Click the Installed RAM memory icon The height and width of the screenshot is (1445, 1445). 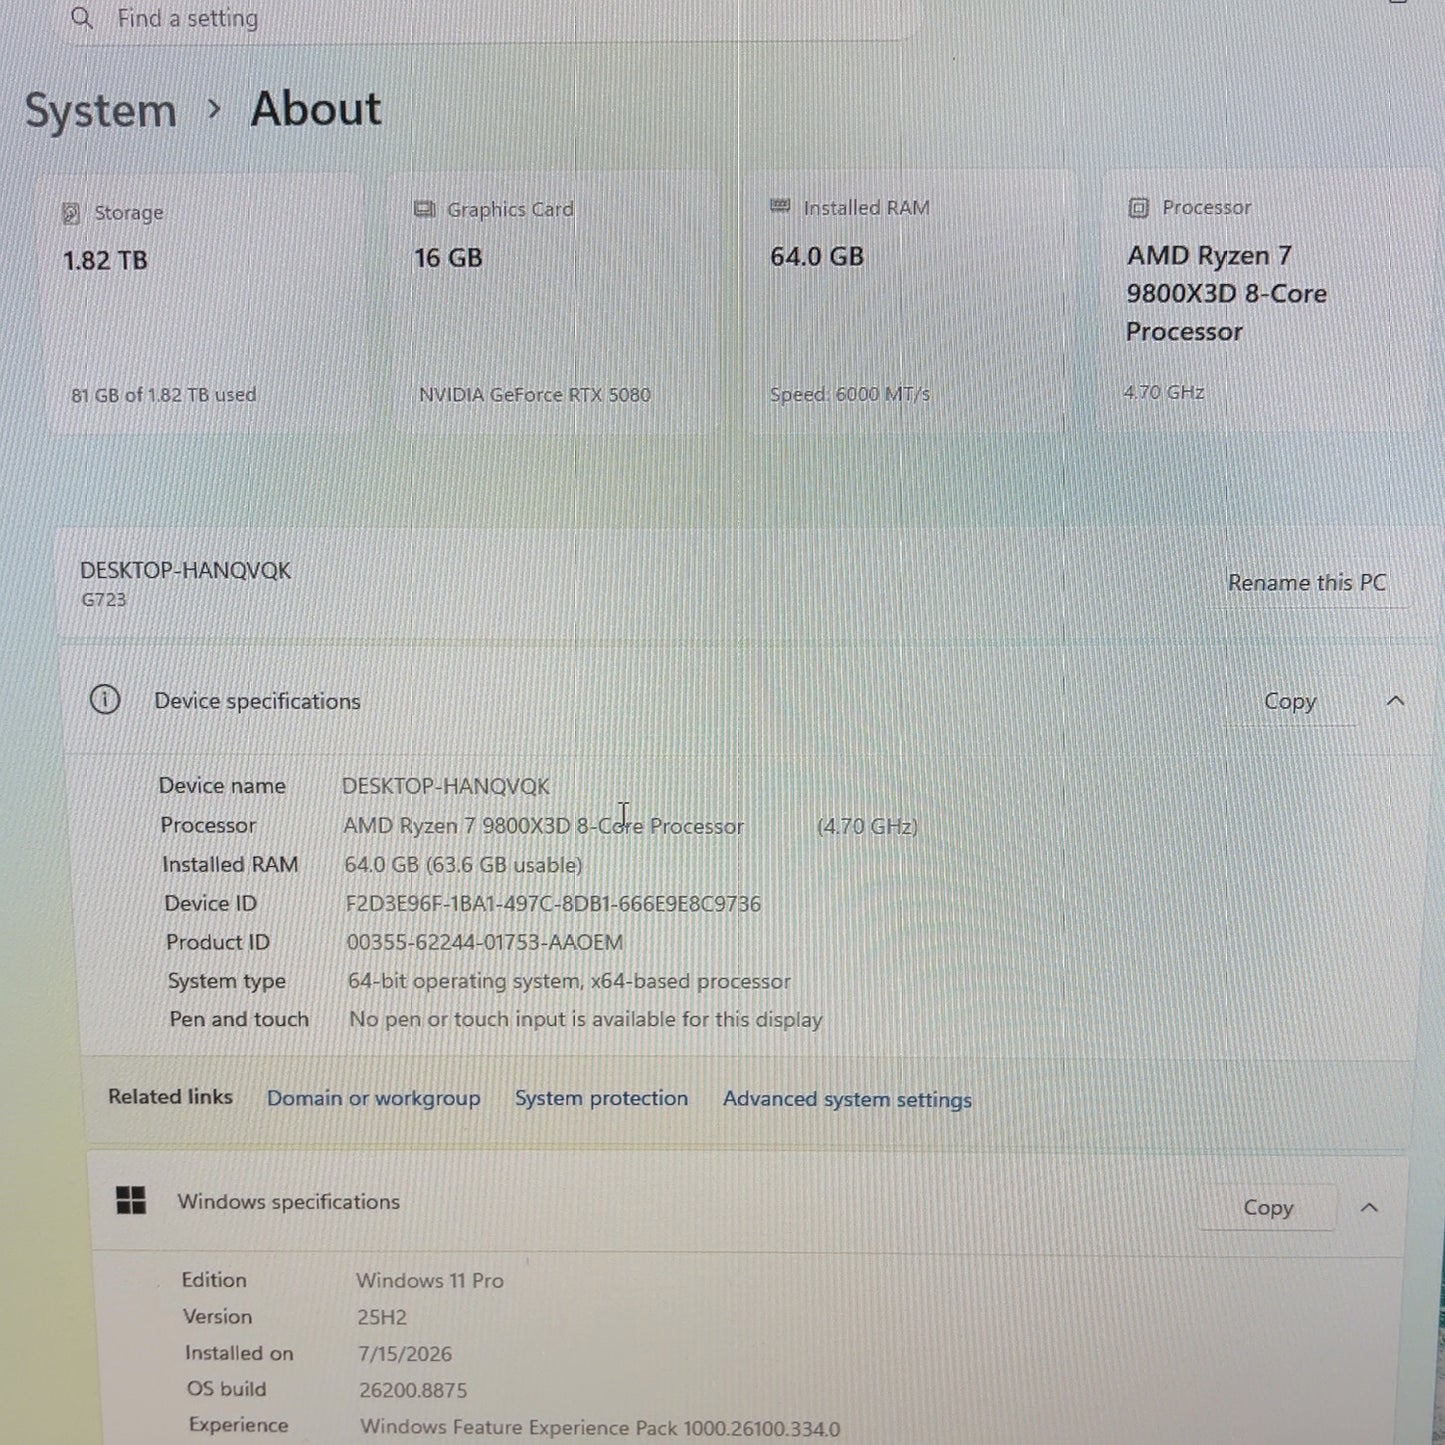tap(780, 206)
